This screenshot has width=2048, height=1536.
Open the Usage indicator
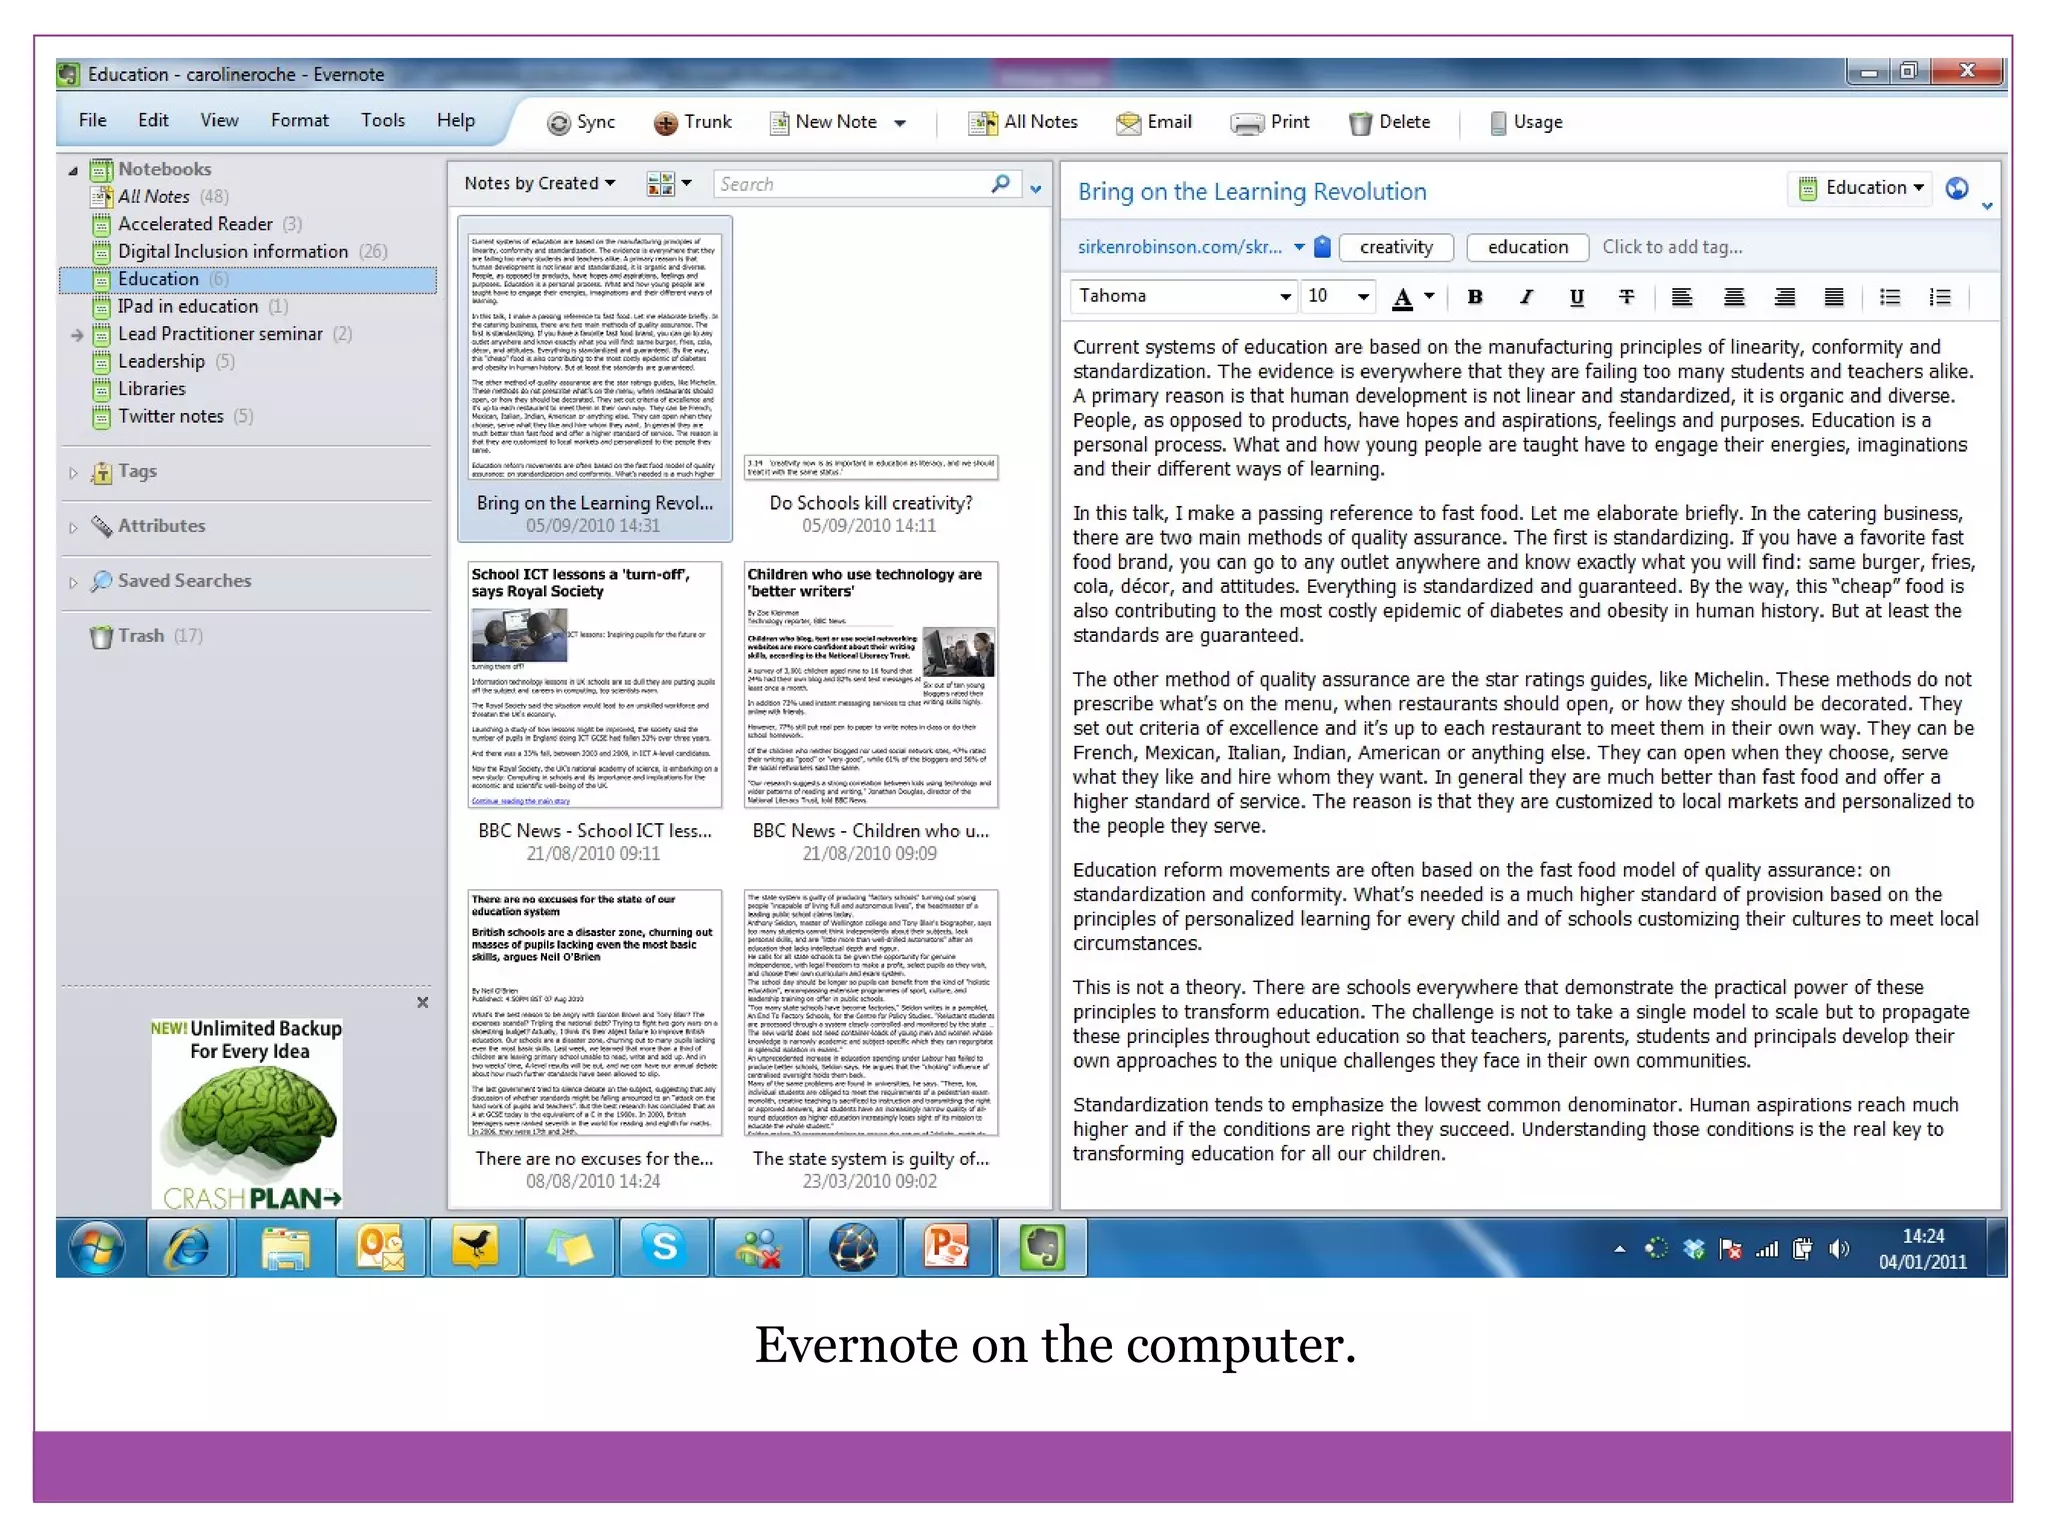pyautogui.click(x=1526, y=122)
